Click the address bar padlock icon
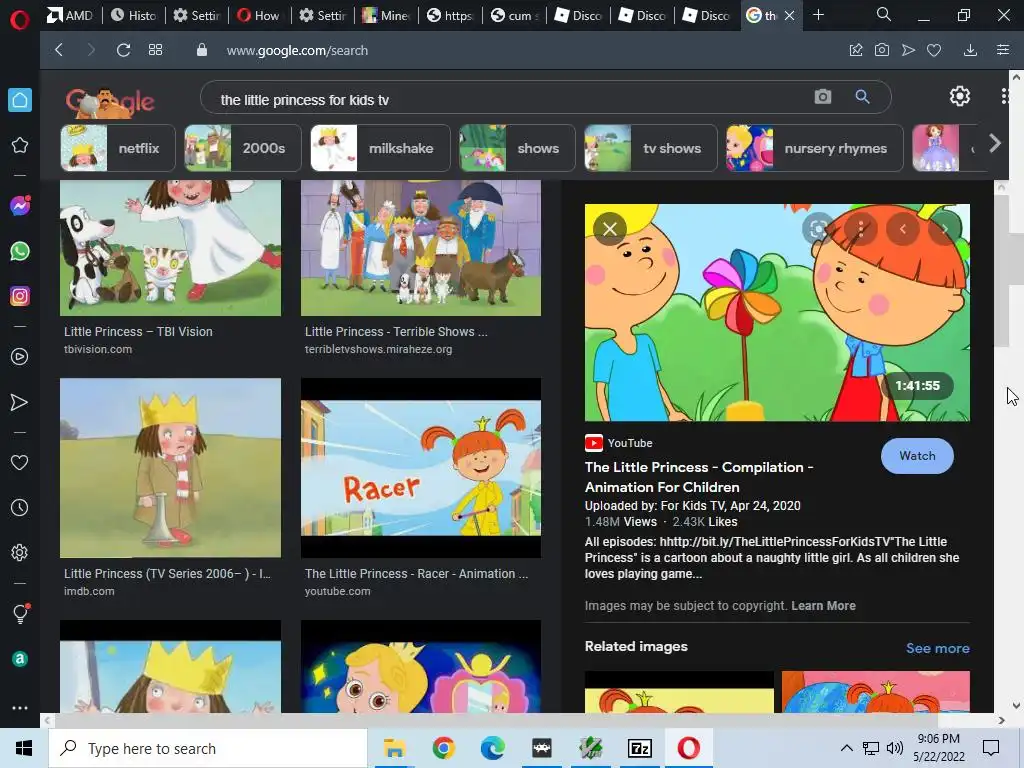This screenshot has width=1024, height=768. pos(202,50)
